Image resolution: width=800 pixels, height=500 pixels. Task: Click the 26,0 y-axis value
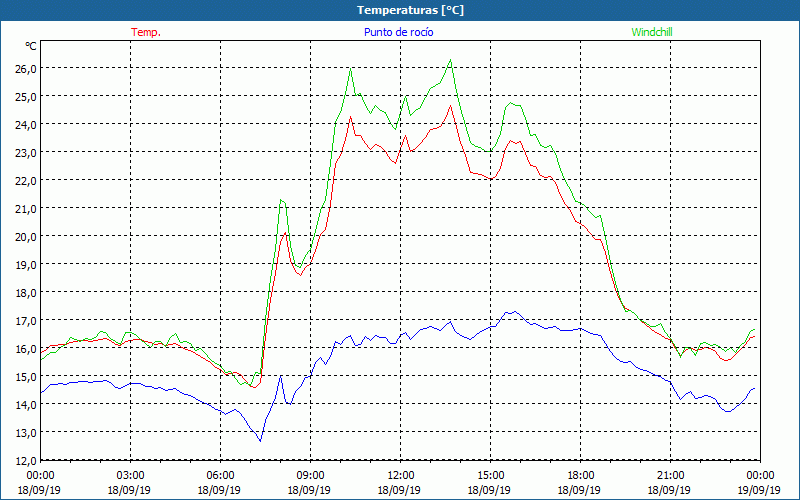(x=26, y=68)
